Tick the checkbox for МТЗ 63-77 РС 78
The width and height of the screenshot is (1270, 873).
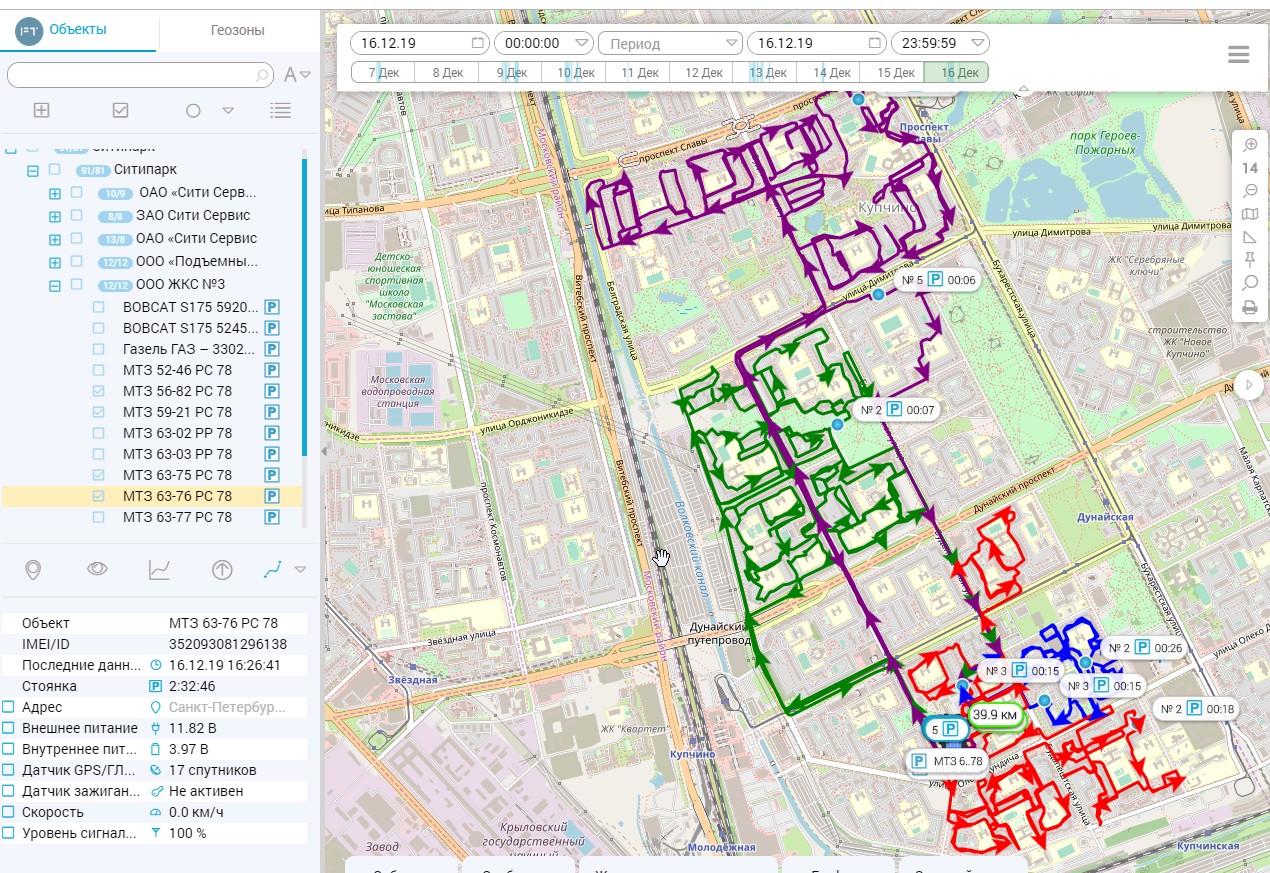point(98,517)
